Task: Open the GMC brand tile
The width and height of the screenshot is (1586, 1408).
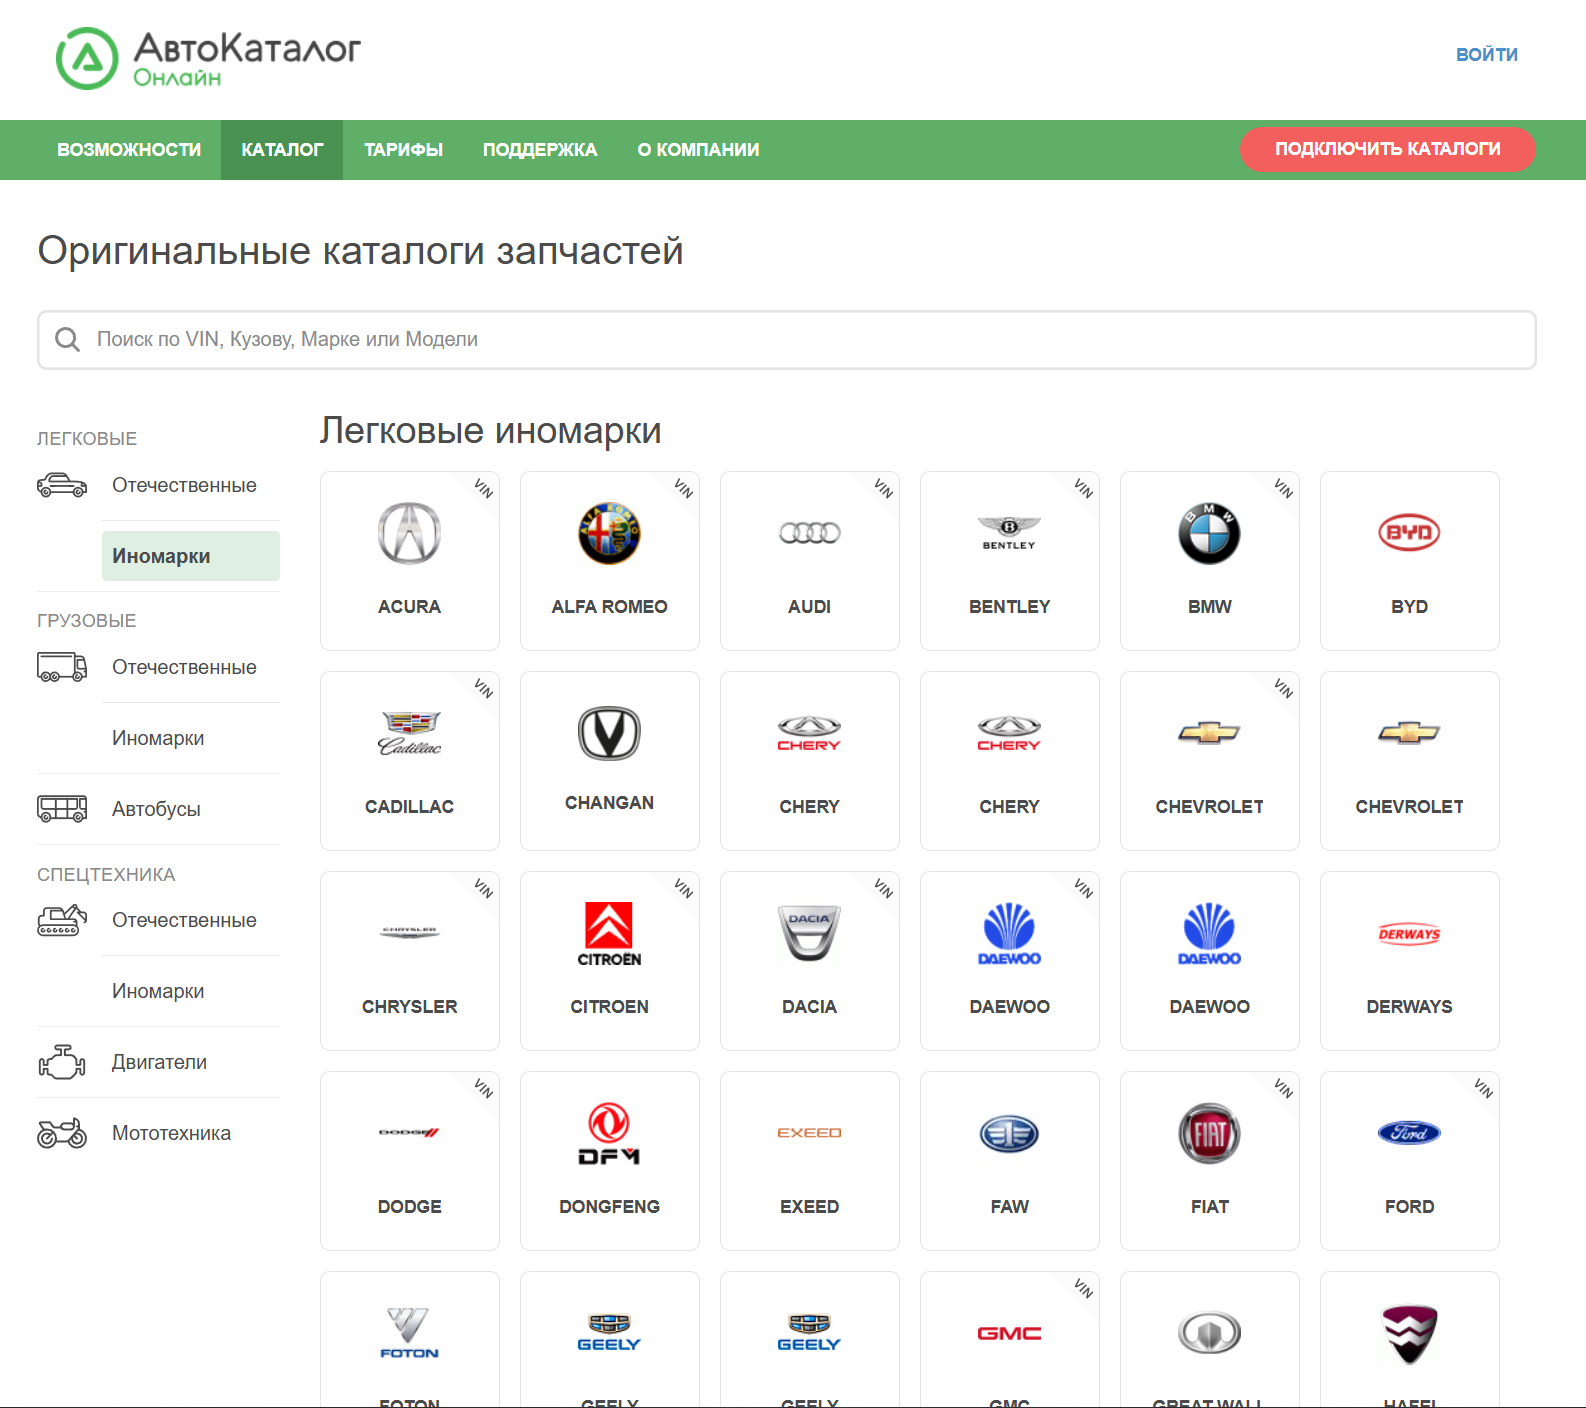Action: point(1010,1340)
